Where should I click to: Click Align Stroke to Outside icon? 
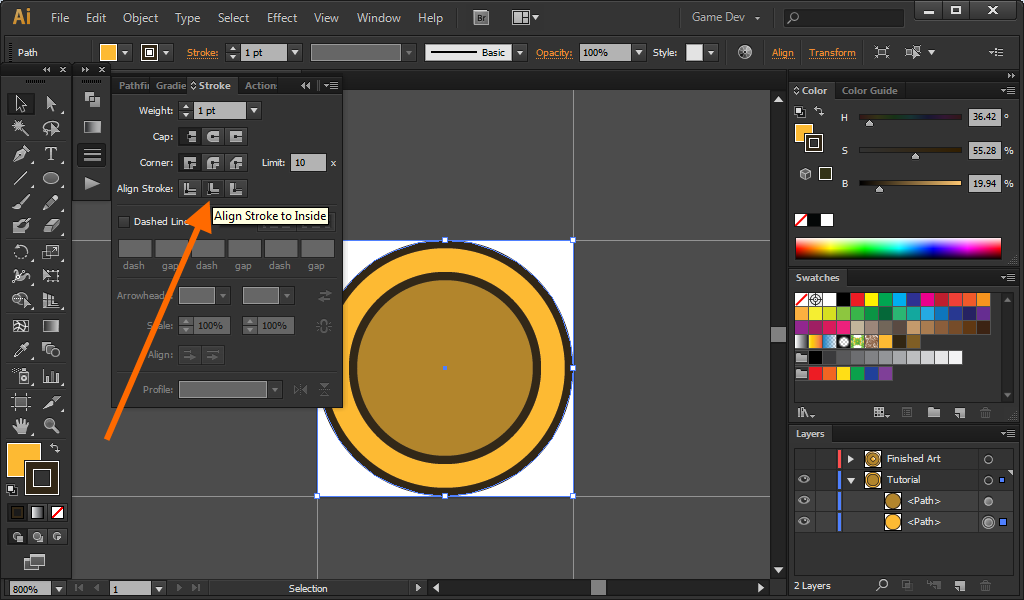pos(236,188)
